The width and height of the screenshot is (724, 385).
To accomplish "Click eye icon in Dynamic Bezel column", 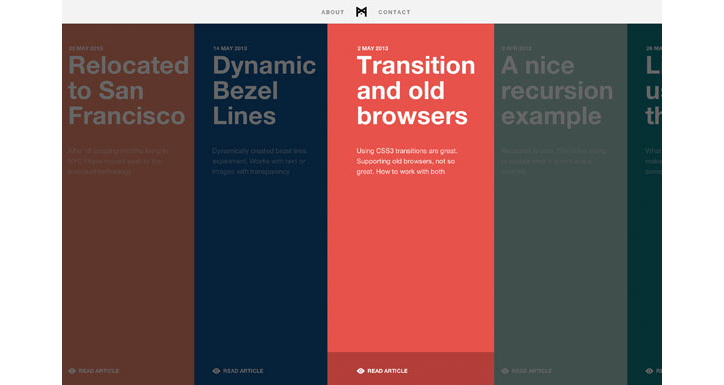I will 217,371.
